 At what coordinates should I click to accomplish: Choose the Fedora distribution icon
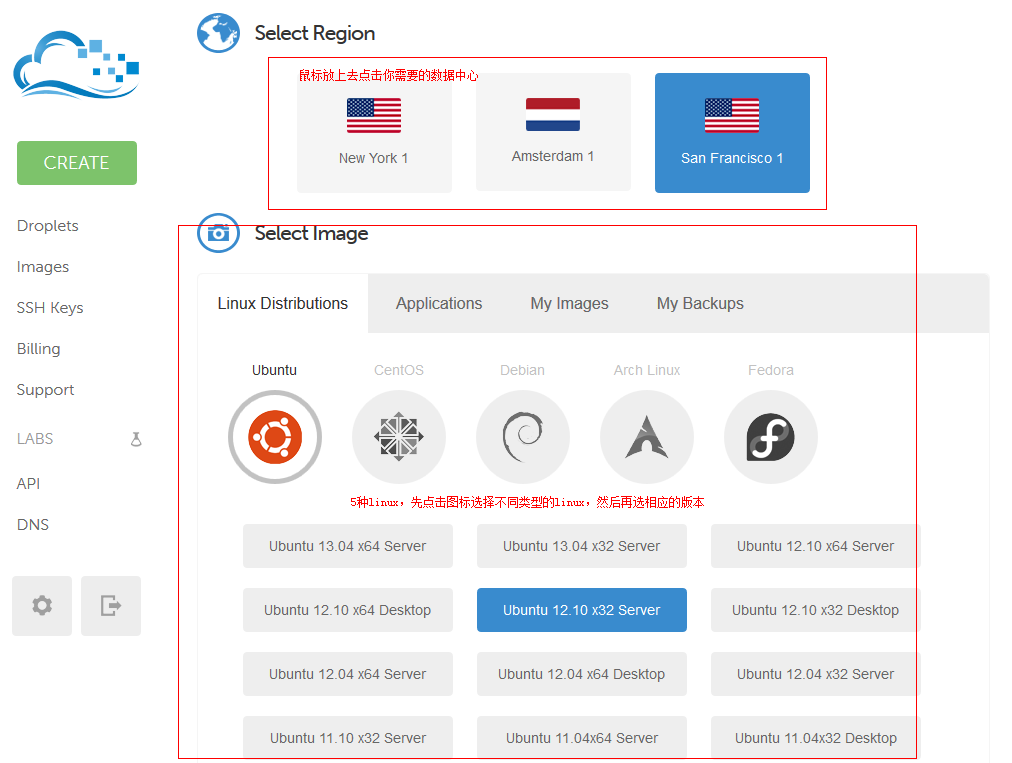click(771, 437)
